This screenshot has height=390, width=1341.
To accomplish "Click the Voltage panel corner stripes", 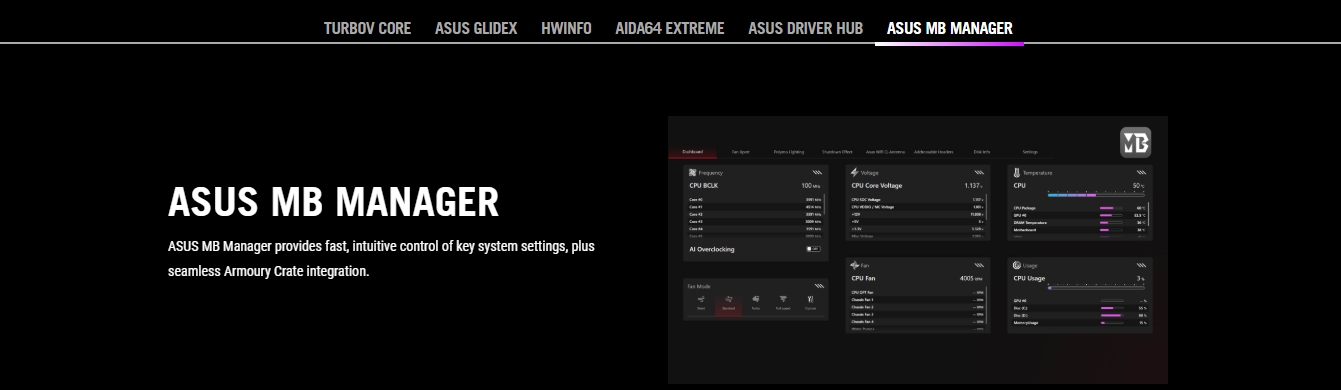I will [979, 173].
